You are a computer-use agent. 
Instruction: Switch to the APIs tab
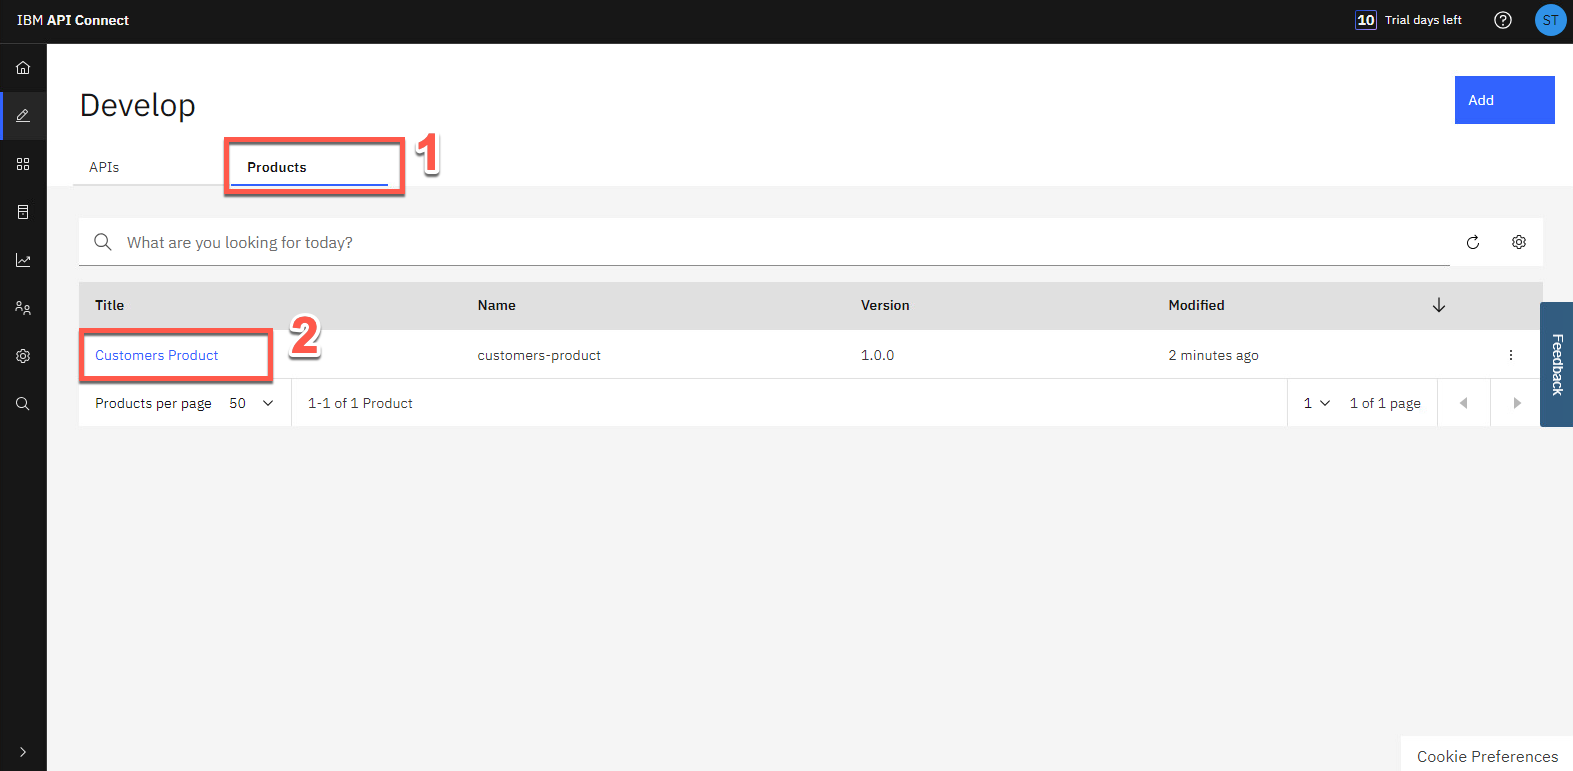click(104, 167)
